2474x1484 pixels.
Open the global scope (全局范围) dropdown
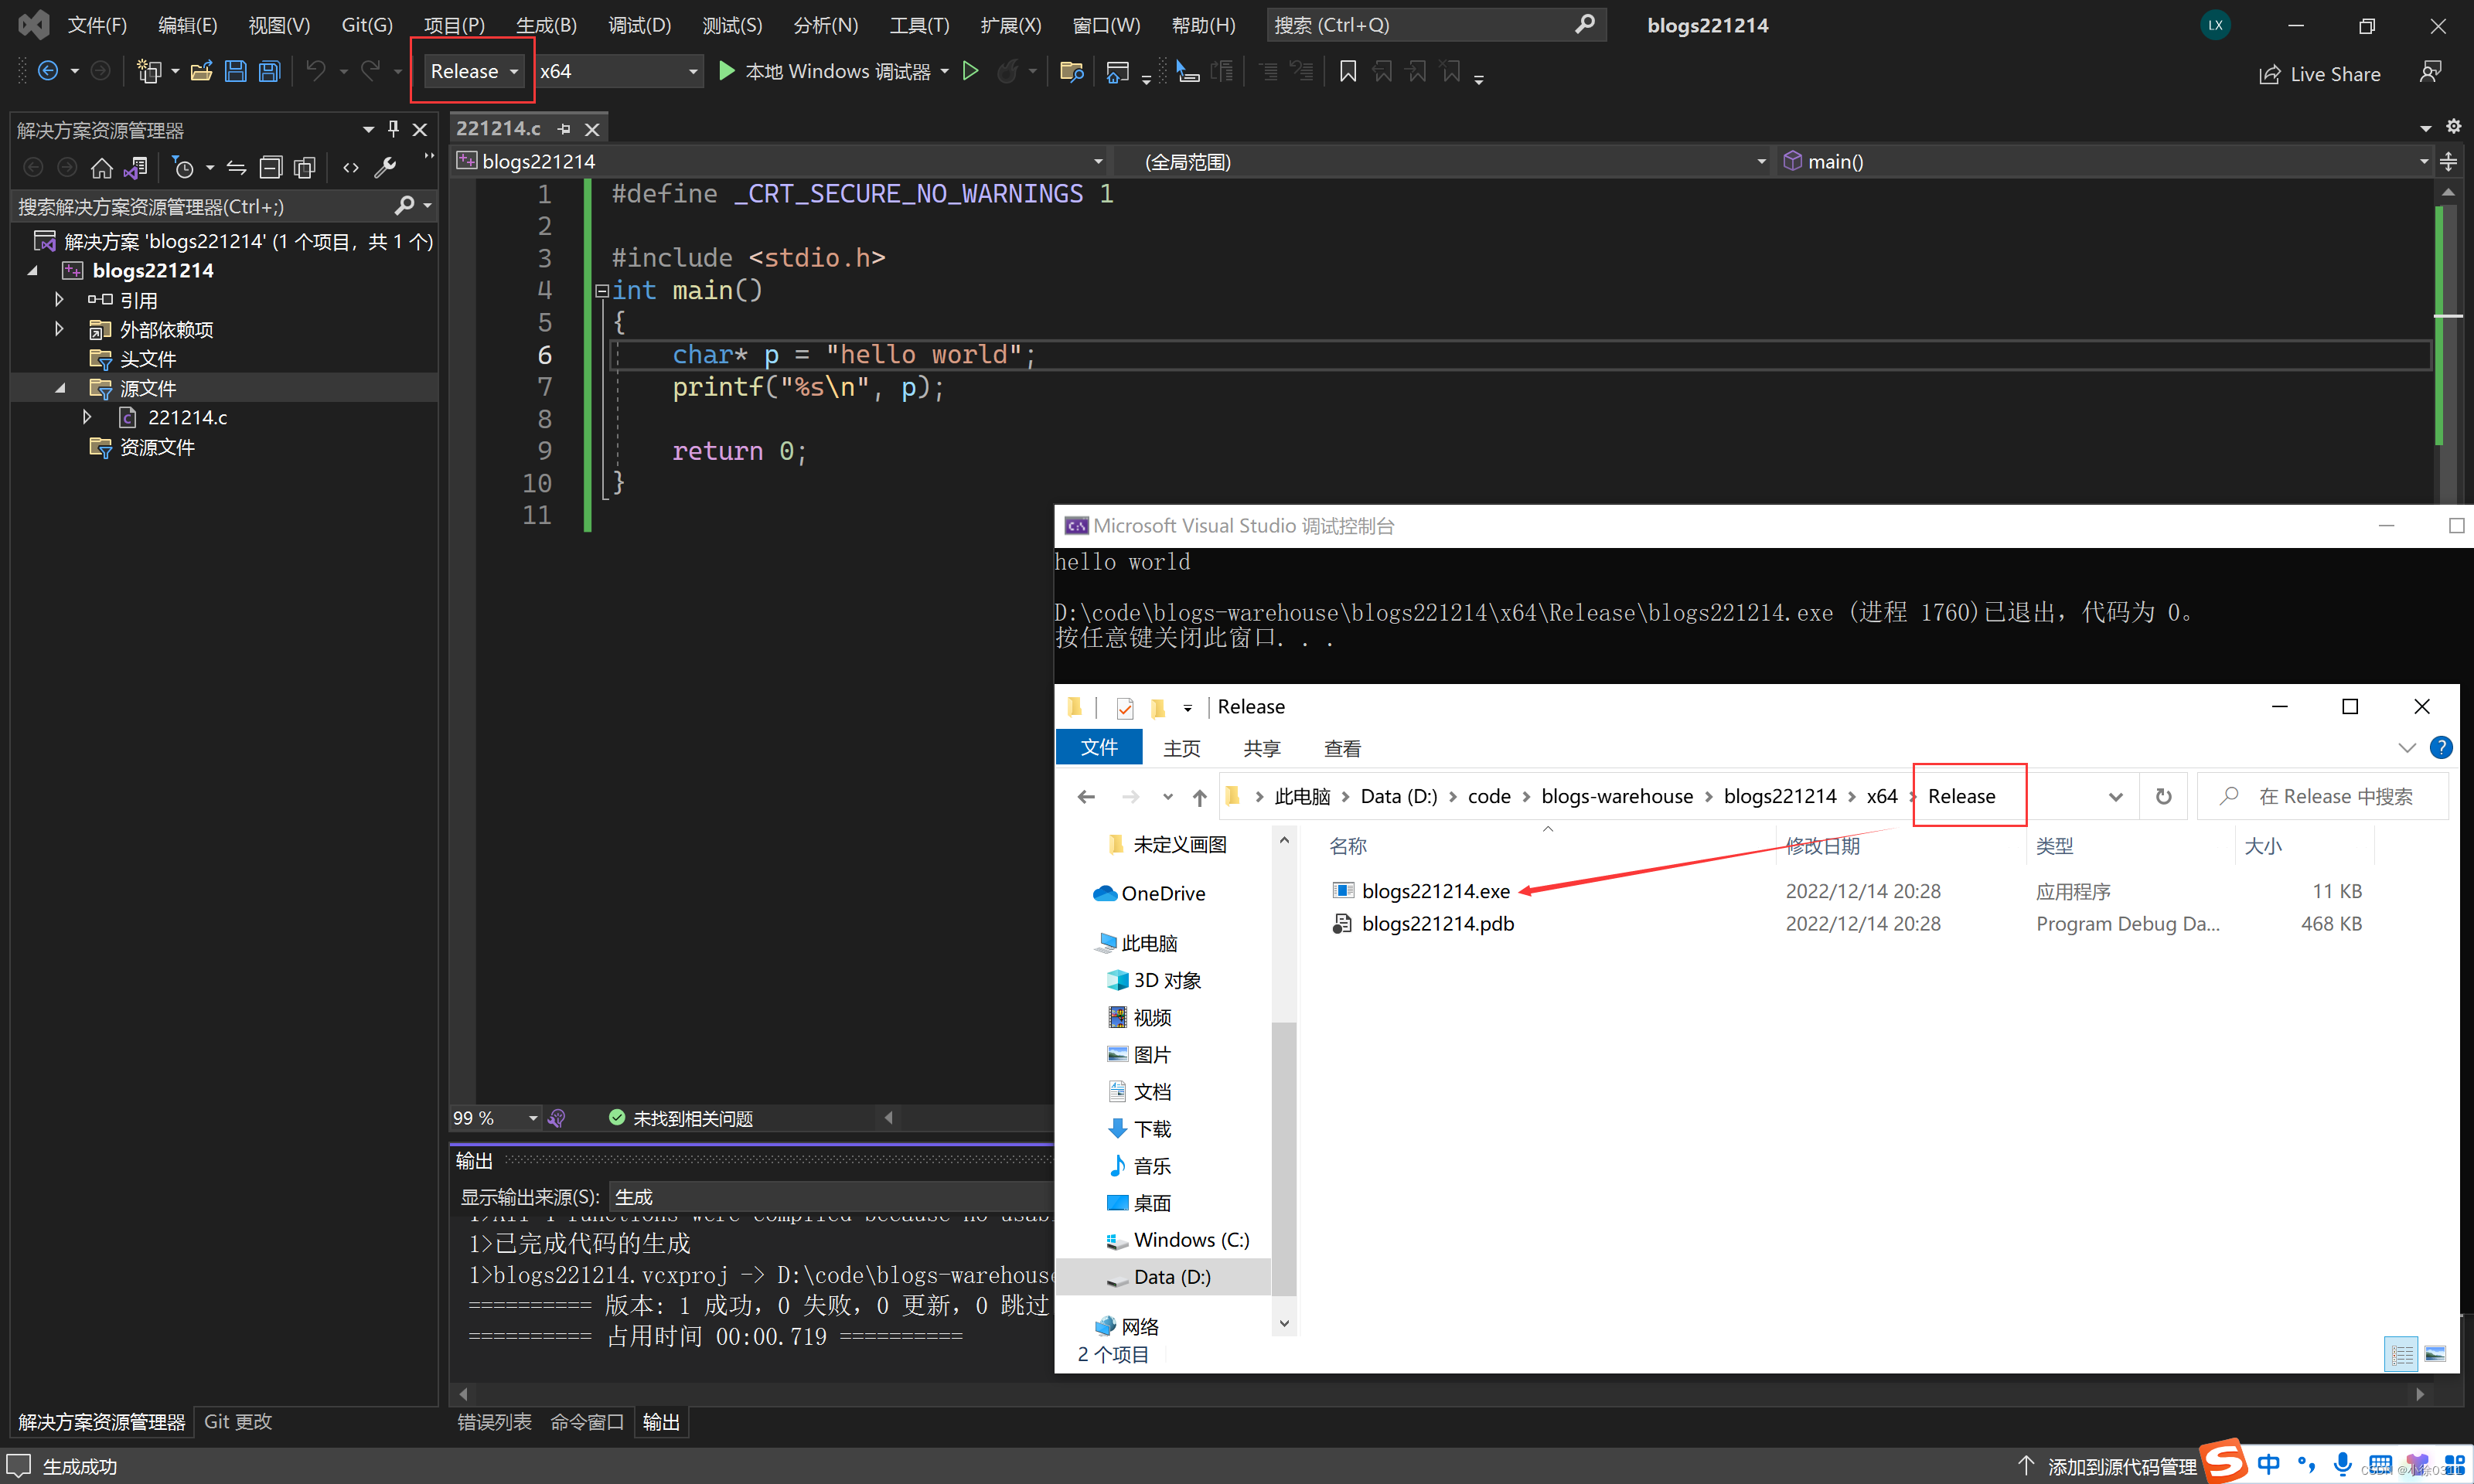(x=1443, y=161)
